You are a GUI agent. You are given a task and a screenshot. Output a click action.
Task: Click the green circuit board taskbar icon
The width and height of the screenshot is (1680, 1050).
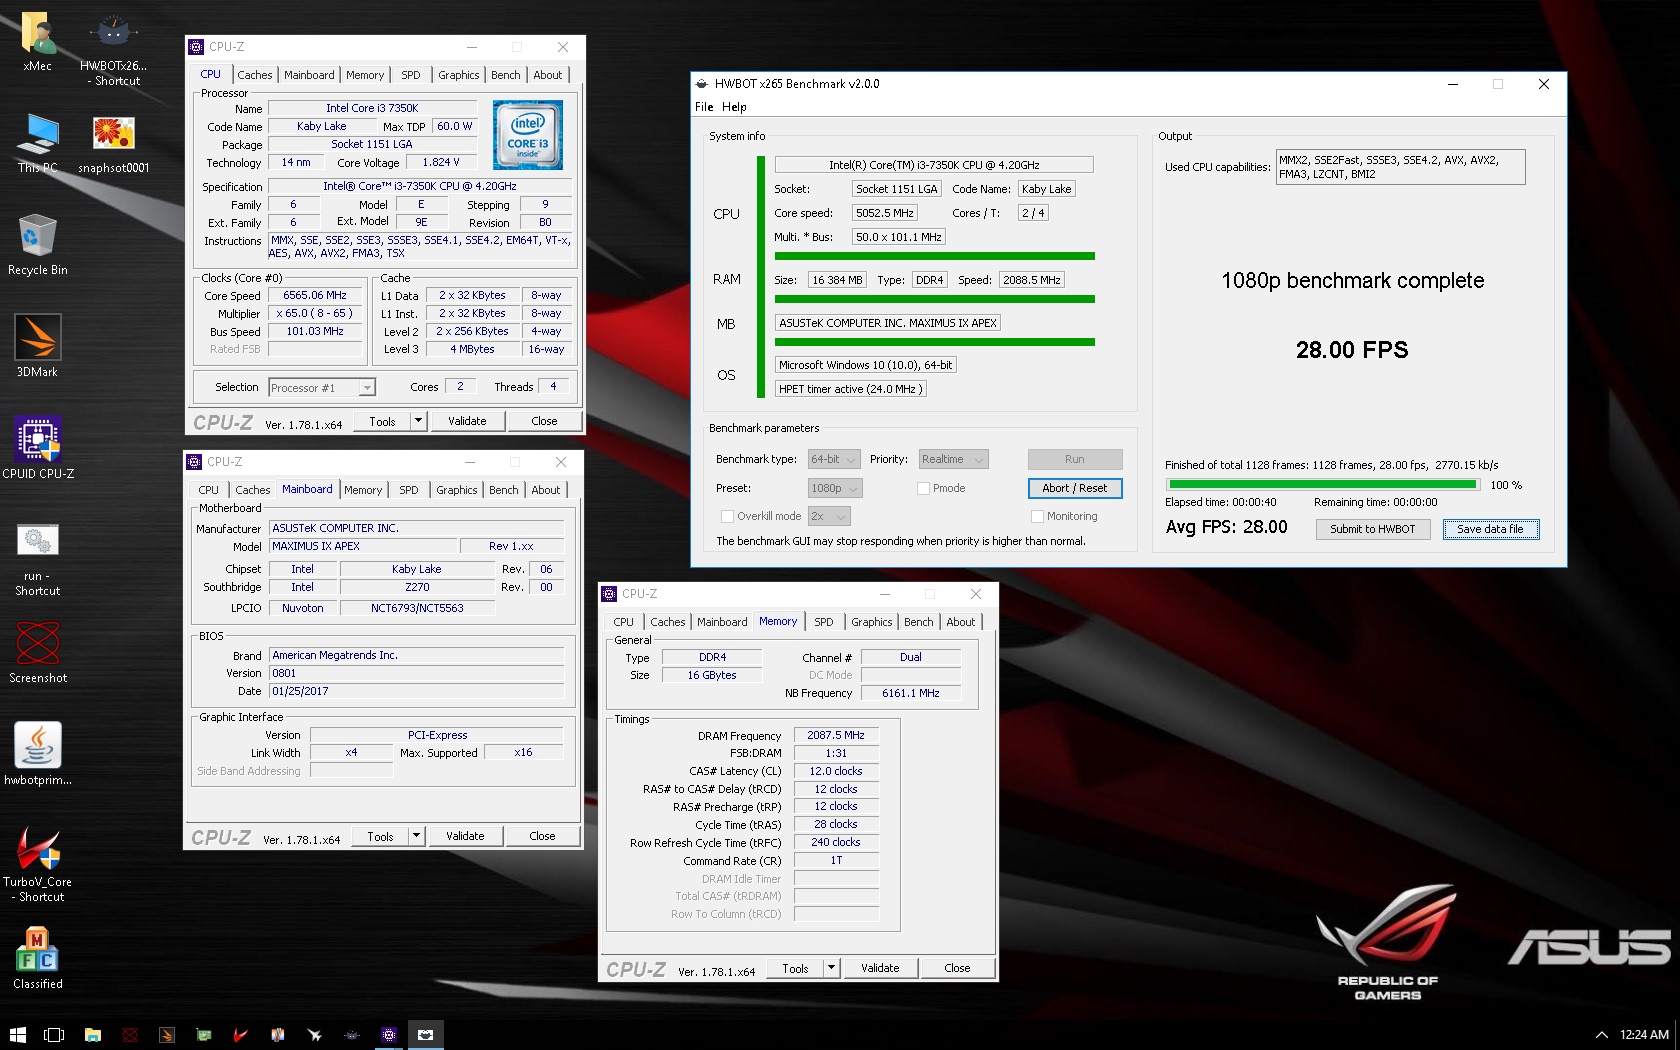tap(203, 1035)
